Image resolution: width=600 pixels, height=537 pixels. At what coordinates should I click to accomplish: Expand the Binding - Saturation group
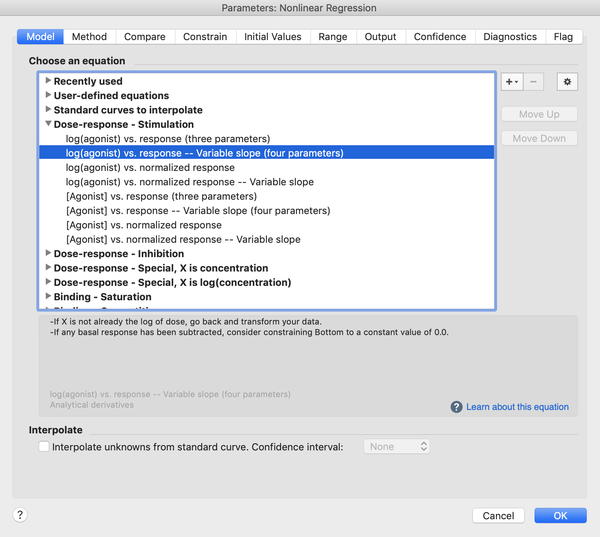pyautogui.click(x=48, y=296)
